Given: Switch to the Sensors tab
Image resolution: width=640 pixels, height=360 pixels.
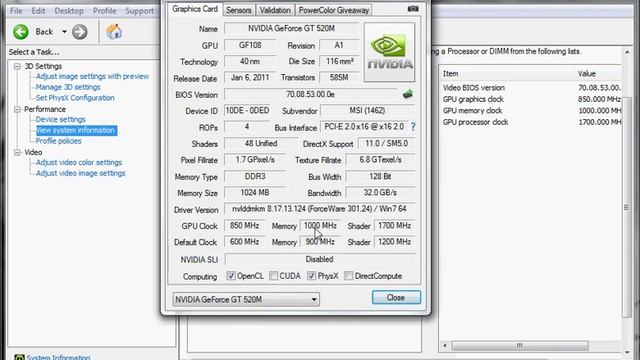Looking at the screenshot, I should 239,10.
